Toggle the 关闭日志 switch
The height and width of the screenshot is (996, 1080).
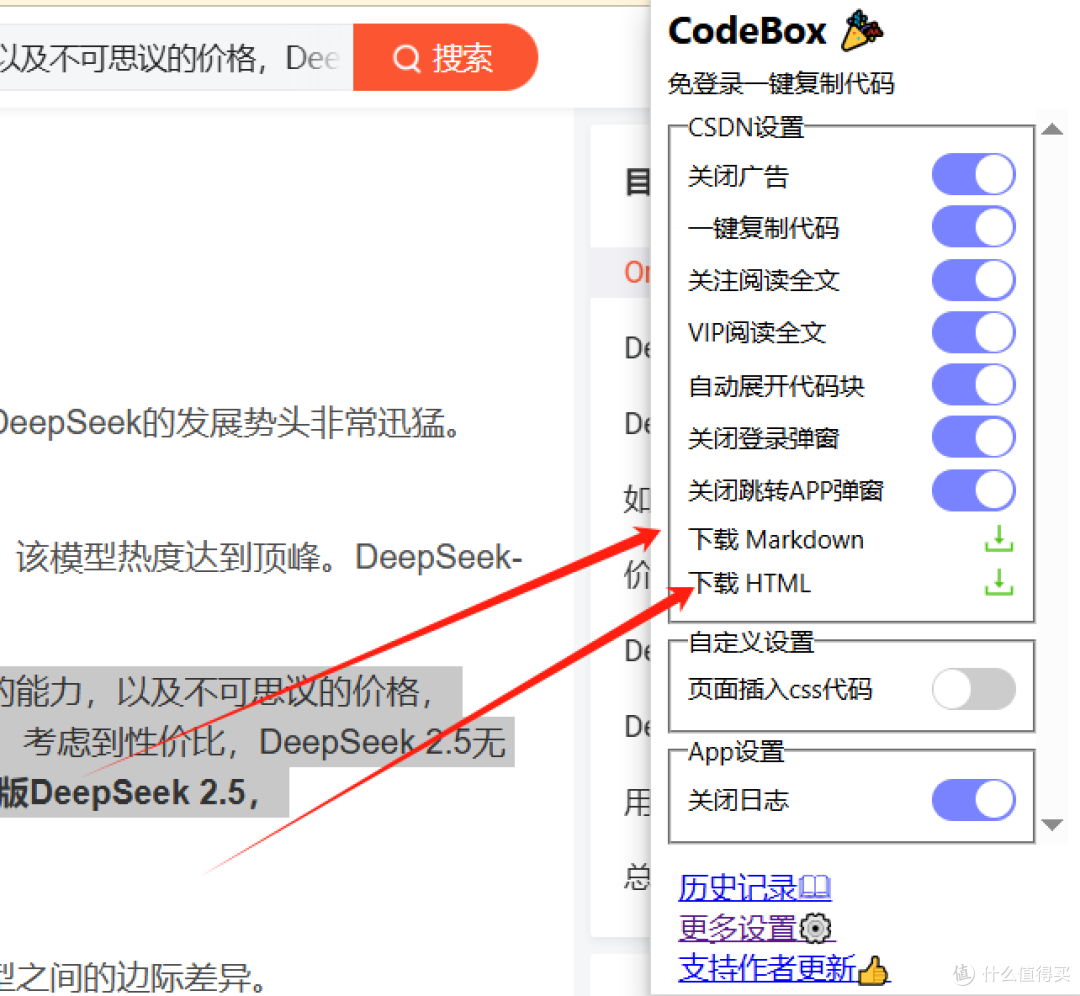point(973,799)
